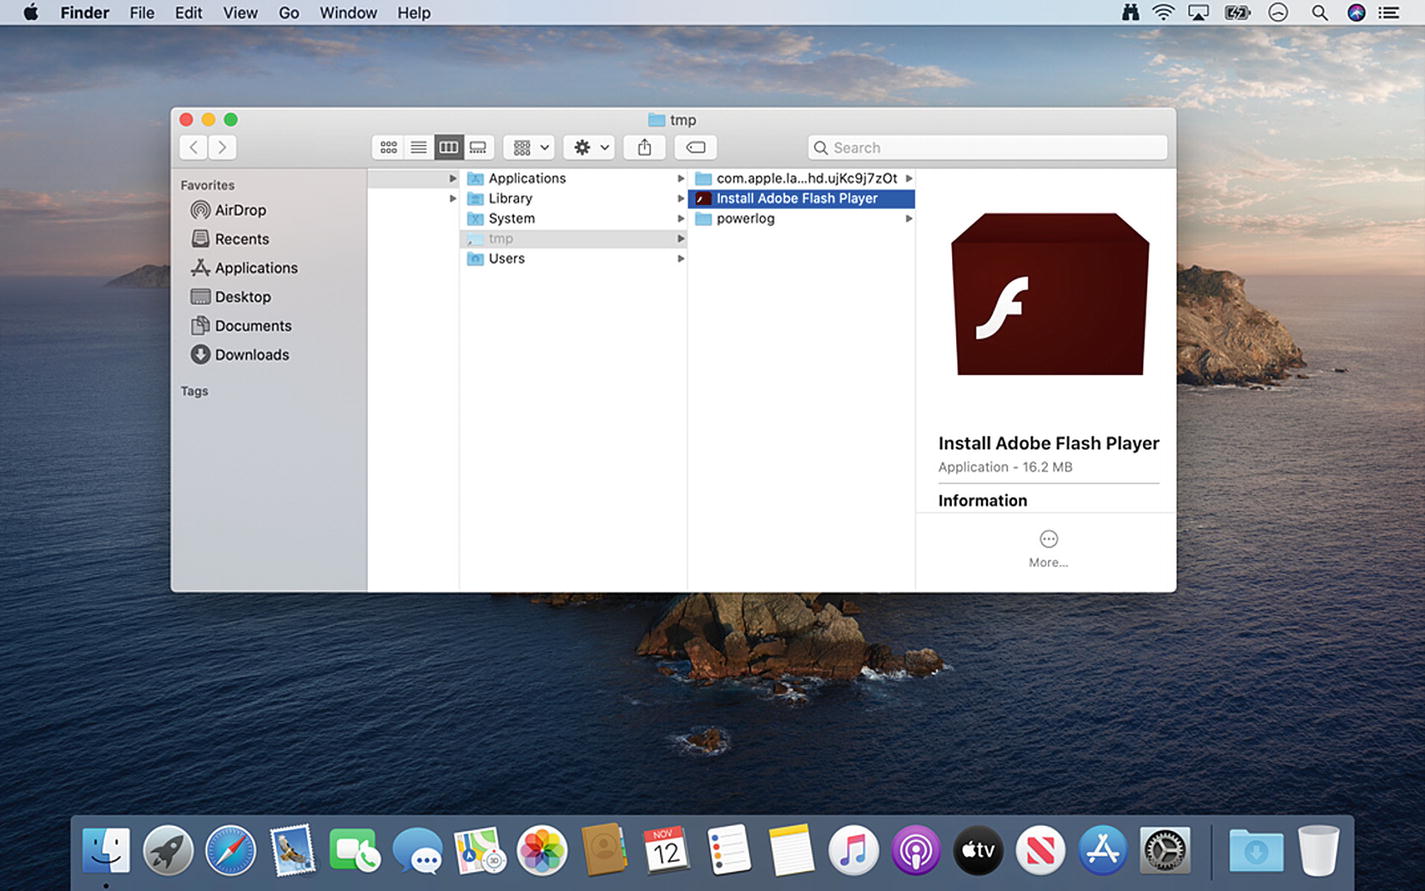Open Messages from the Dock
Image resolution: width=1425 pixels, height=891 pixels.
tap(417, 851)
